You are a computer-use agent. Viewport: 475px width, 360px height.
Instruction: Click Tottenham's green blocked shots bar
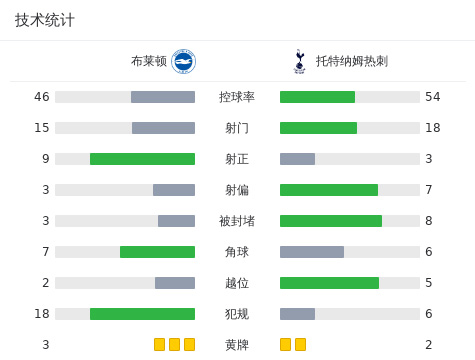331,221
